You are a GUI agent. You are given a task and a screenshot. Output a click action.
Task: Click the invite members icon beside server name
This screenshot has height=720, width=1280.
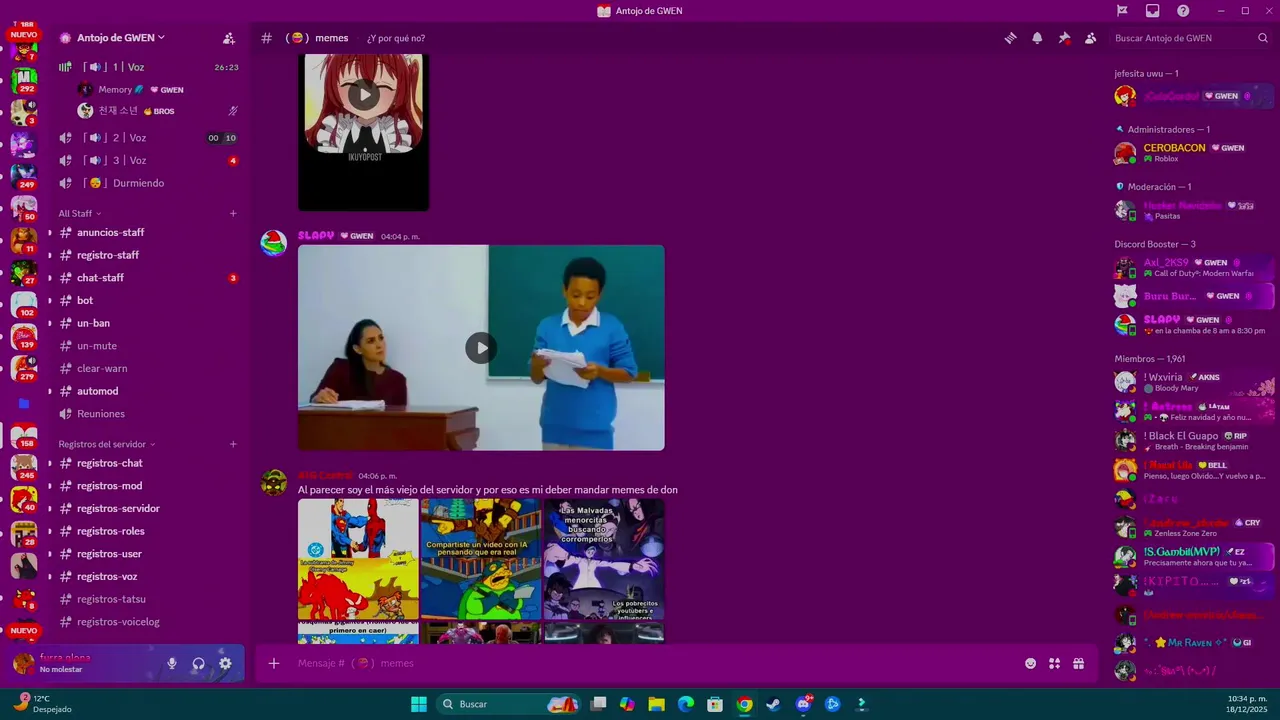[x=229, y=38]
